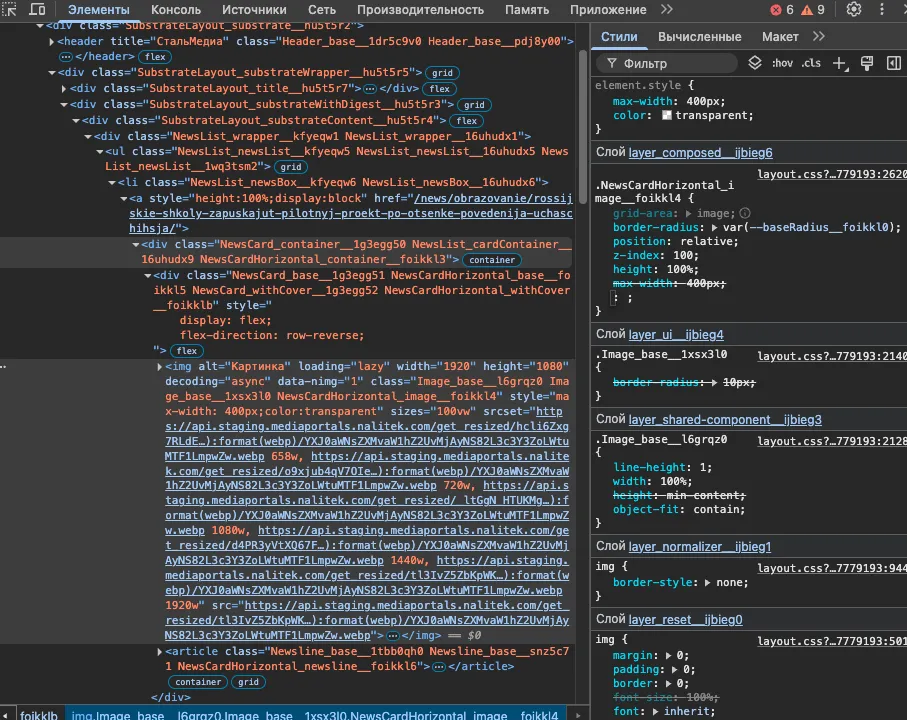Open layer_composed__ijbieg6 layer link
This screenshot has width=907, height=720.
tap(700, 153)
